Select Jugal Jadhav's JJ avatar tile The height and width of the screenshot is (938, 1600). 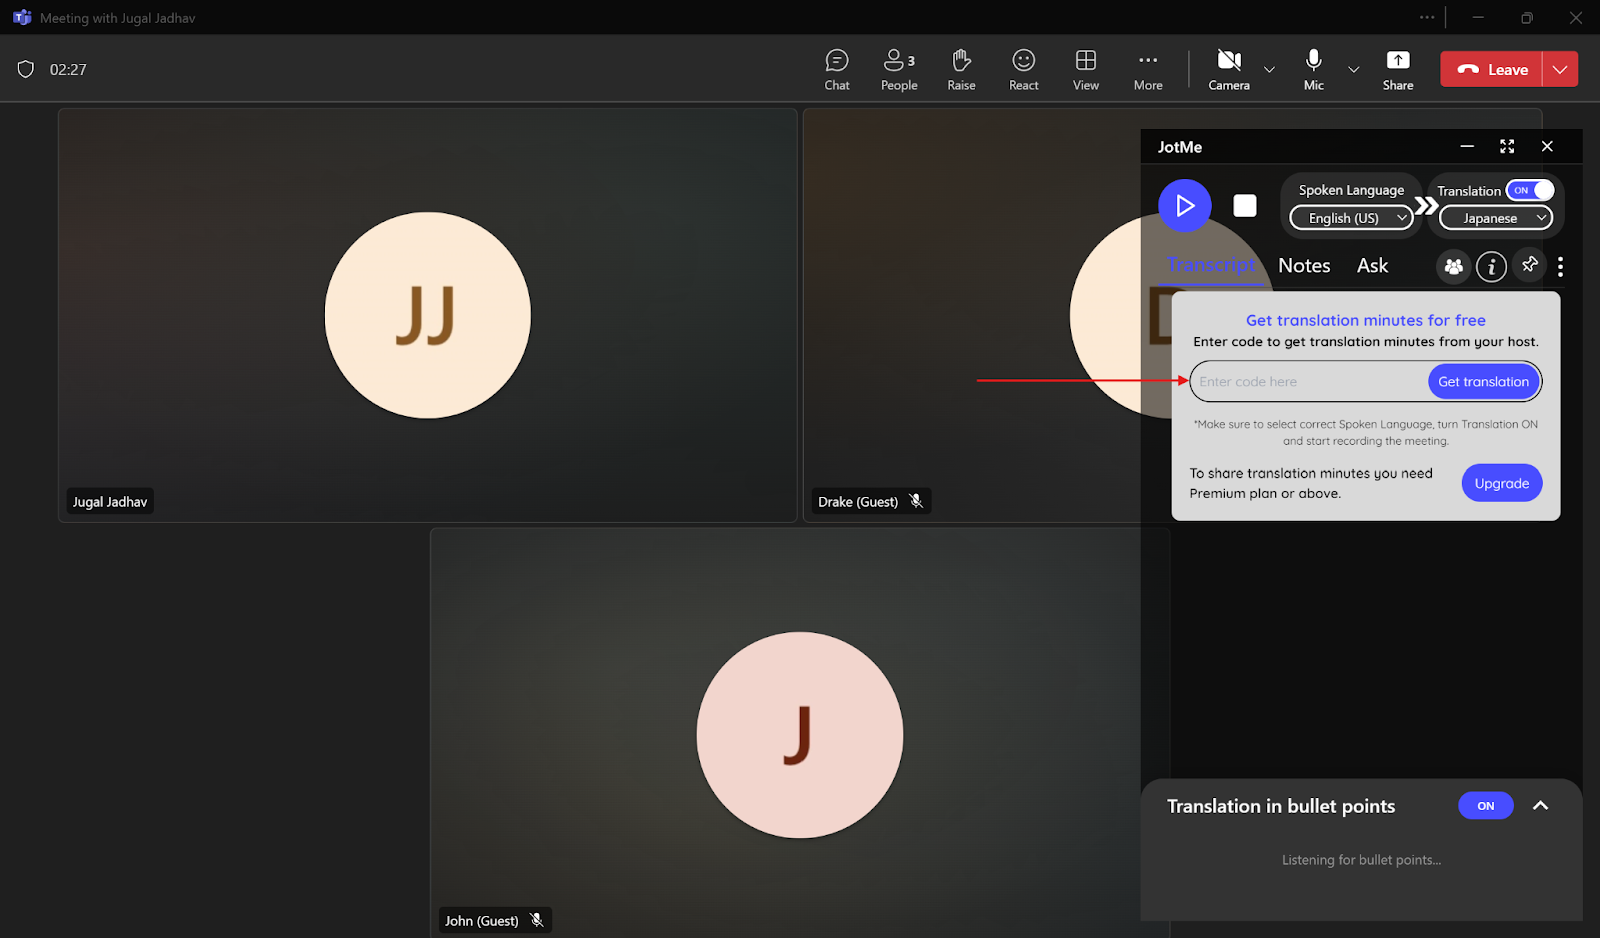pyautogui.click(x=428, y=315)
